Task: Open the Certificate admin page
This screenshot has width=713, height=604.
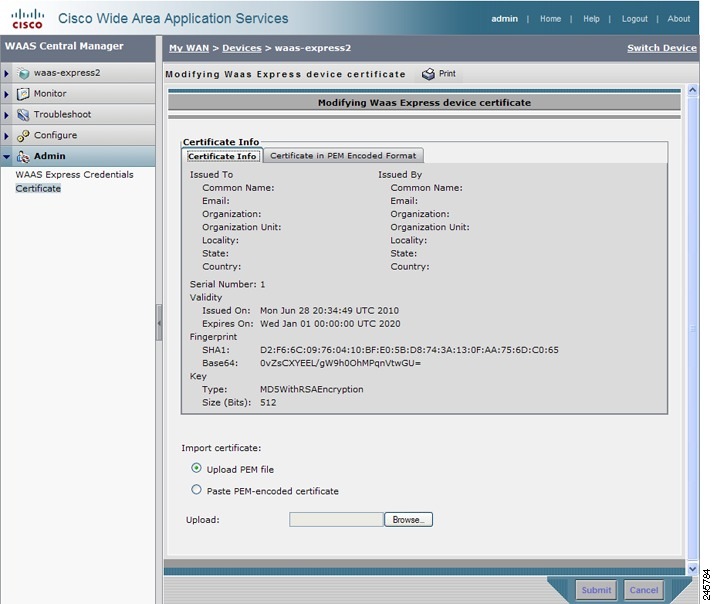Action: (x=38, y=188)
